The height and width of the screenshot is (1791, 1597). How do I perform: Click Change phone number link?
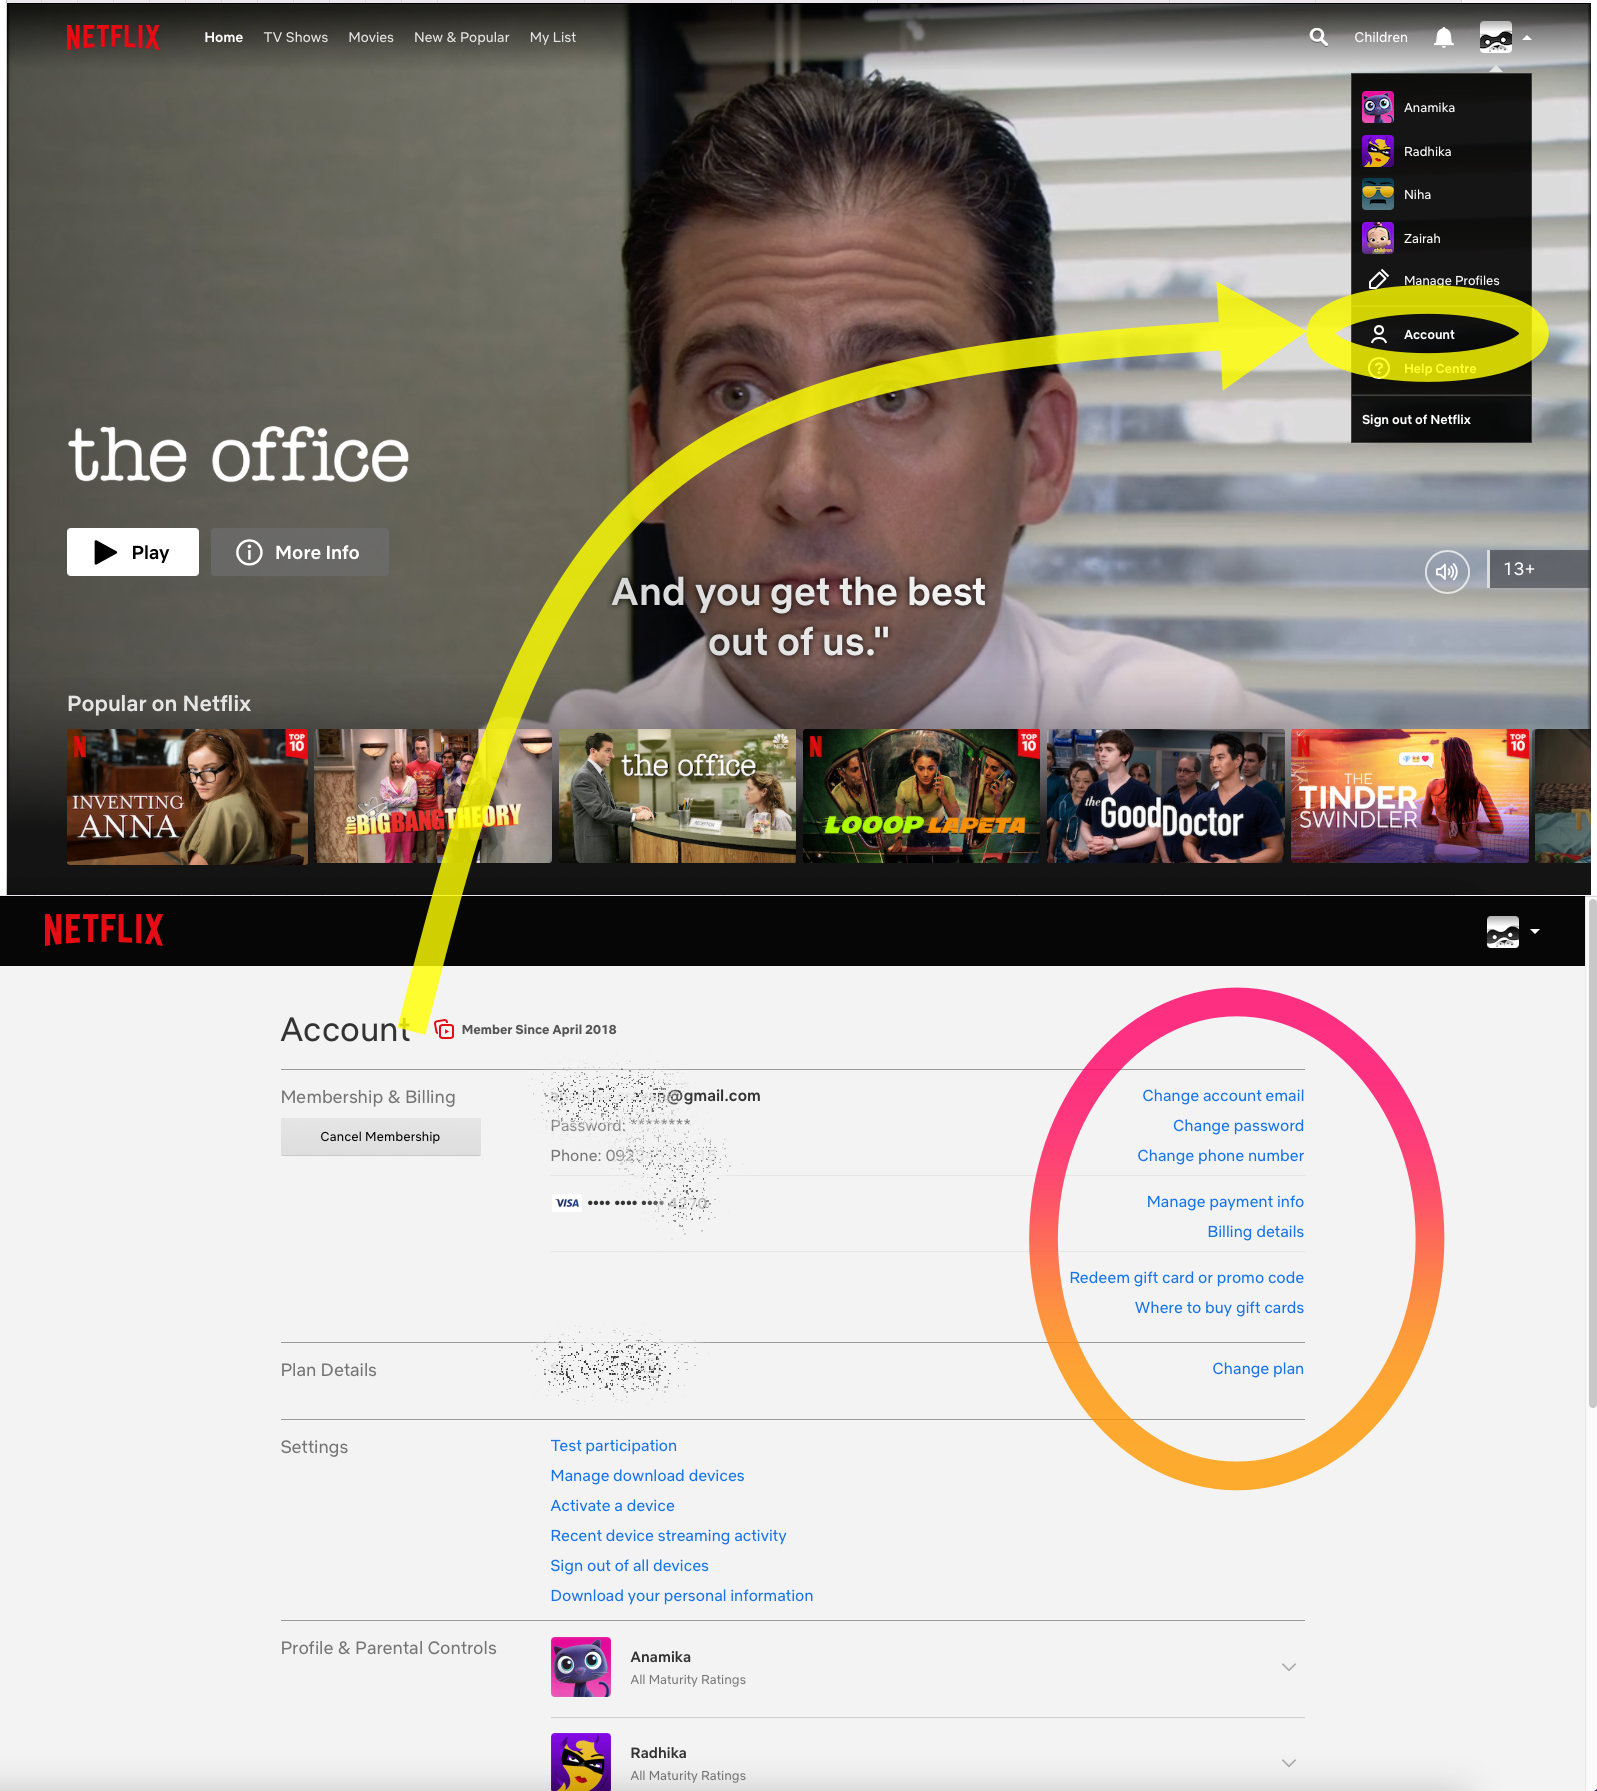point(1220,1156)
